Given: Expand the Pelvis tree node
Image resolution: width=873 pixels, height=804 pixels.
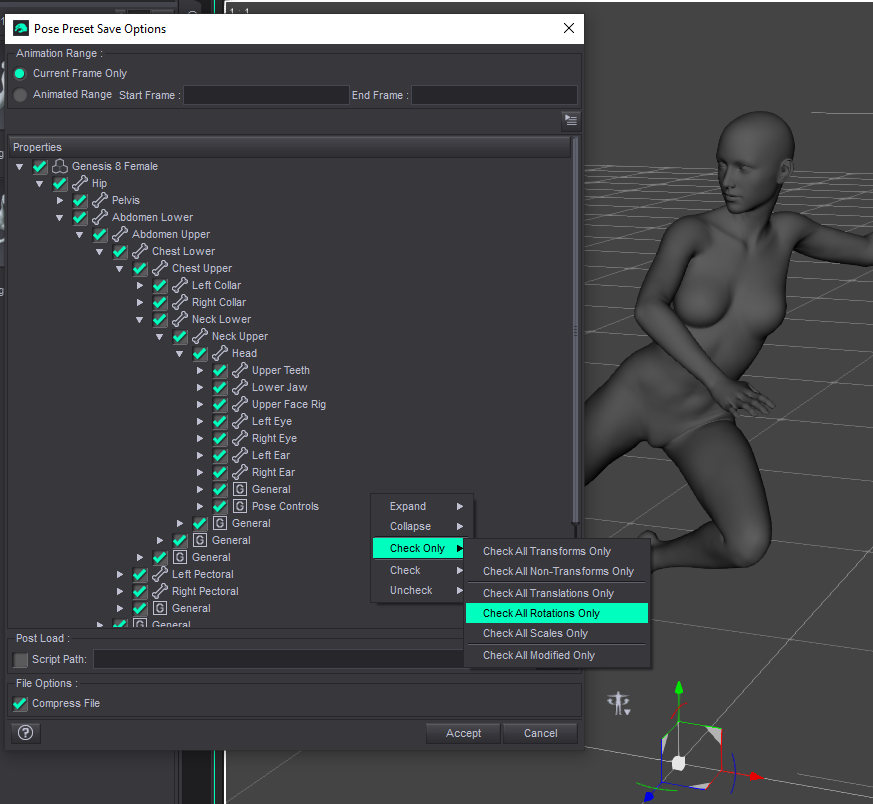Looking at the screenshot, I should [x=60, y=201].
